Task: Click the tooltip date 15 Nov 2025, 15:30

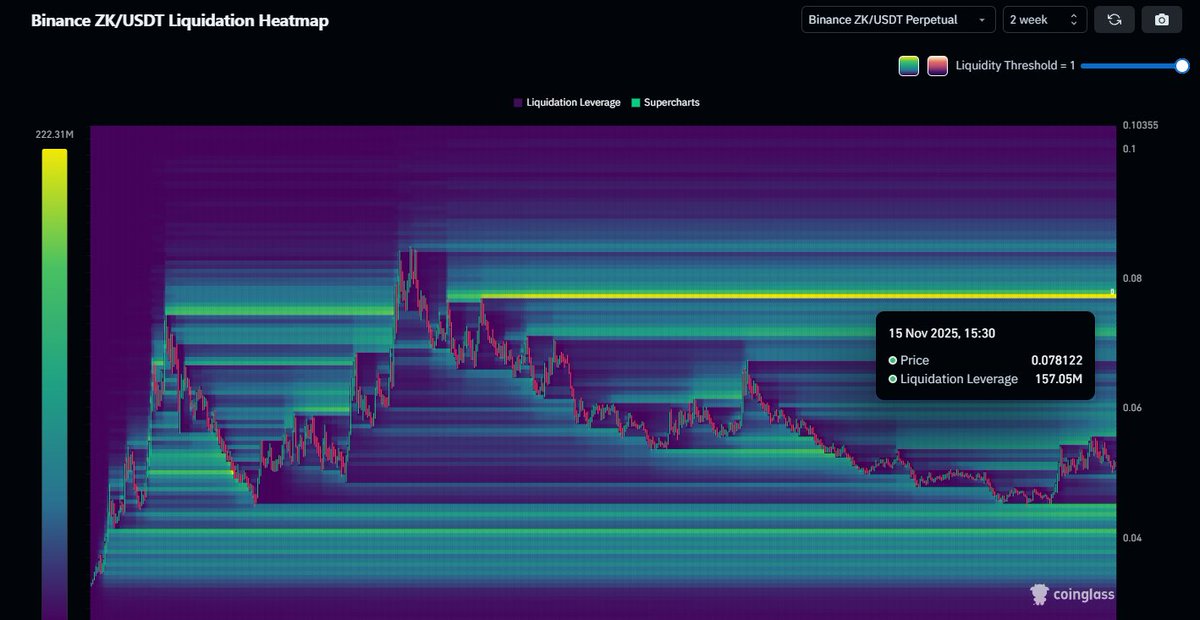Action: (941, 333)
